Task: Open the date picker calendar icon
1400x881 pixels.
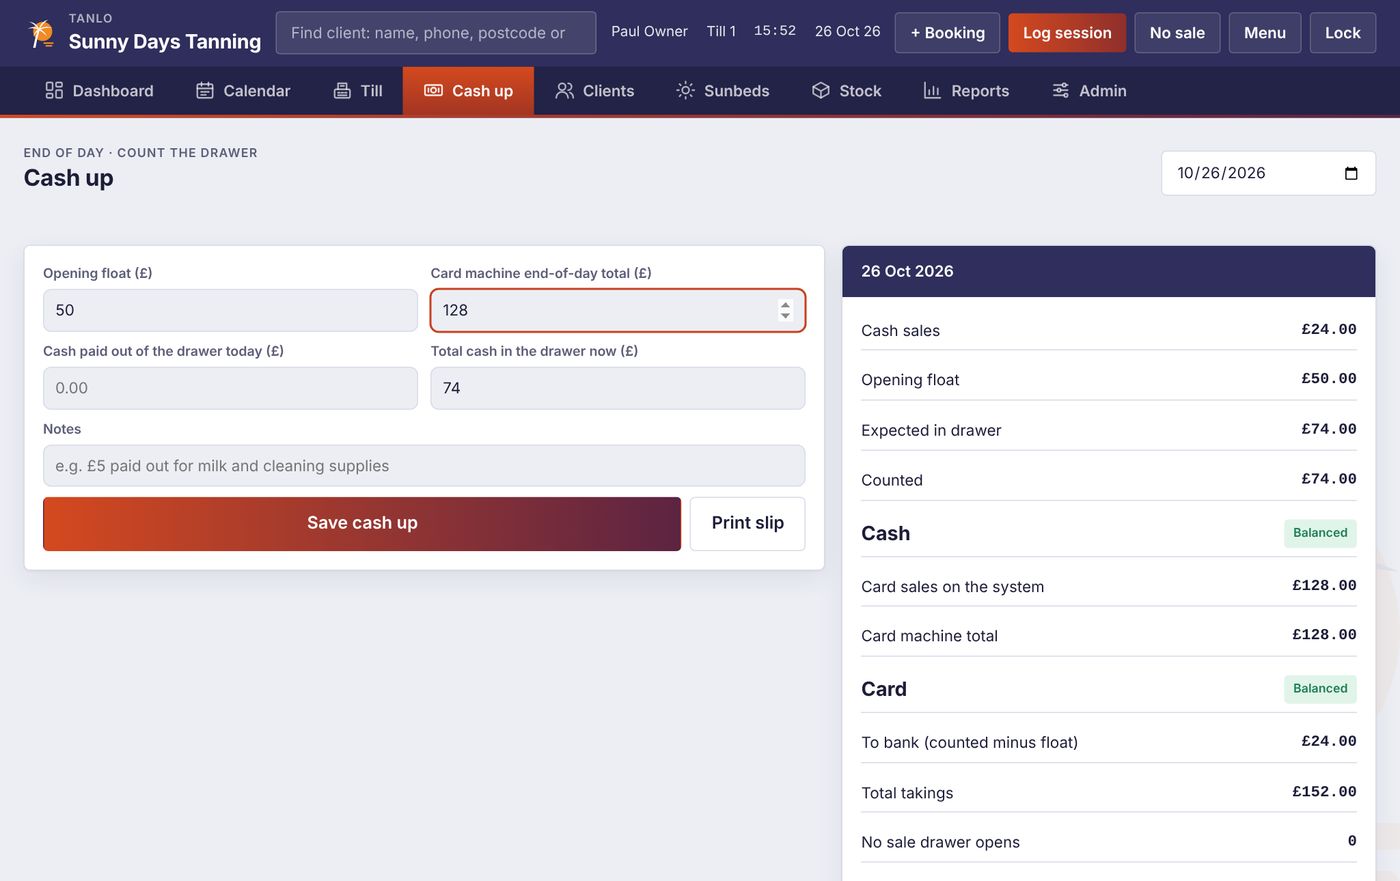Action: click(1351, 173)
